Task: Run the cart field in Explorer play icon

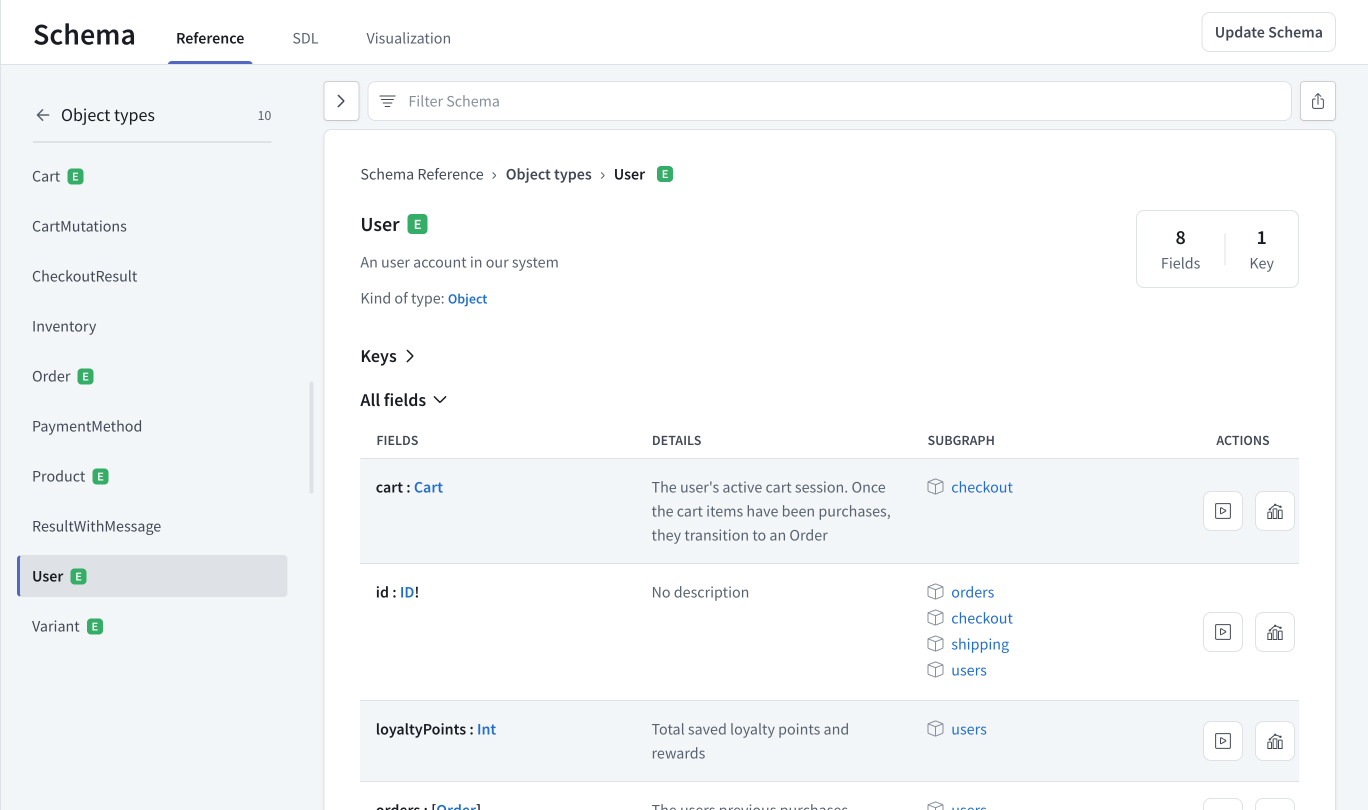Action: click(x=1222, y=511)
